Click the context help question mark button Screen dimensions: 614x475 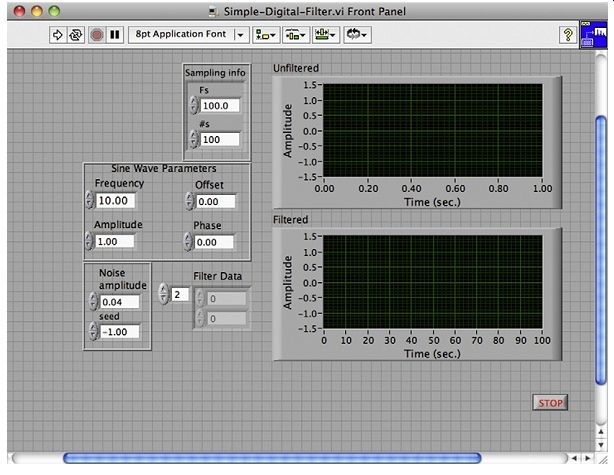coord(567,35)
